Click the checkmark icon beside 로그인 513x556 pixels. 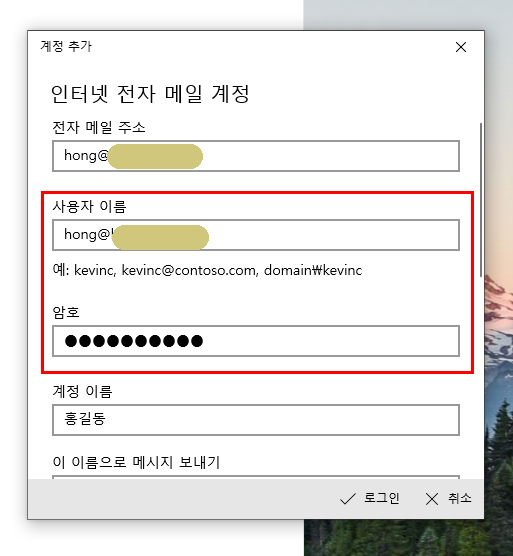click(347, 499)
